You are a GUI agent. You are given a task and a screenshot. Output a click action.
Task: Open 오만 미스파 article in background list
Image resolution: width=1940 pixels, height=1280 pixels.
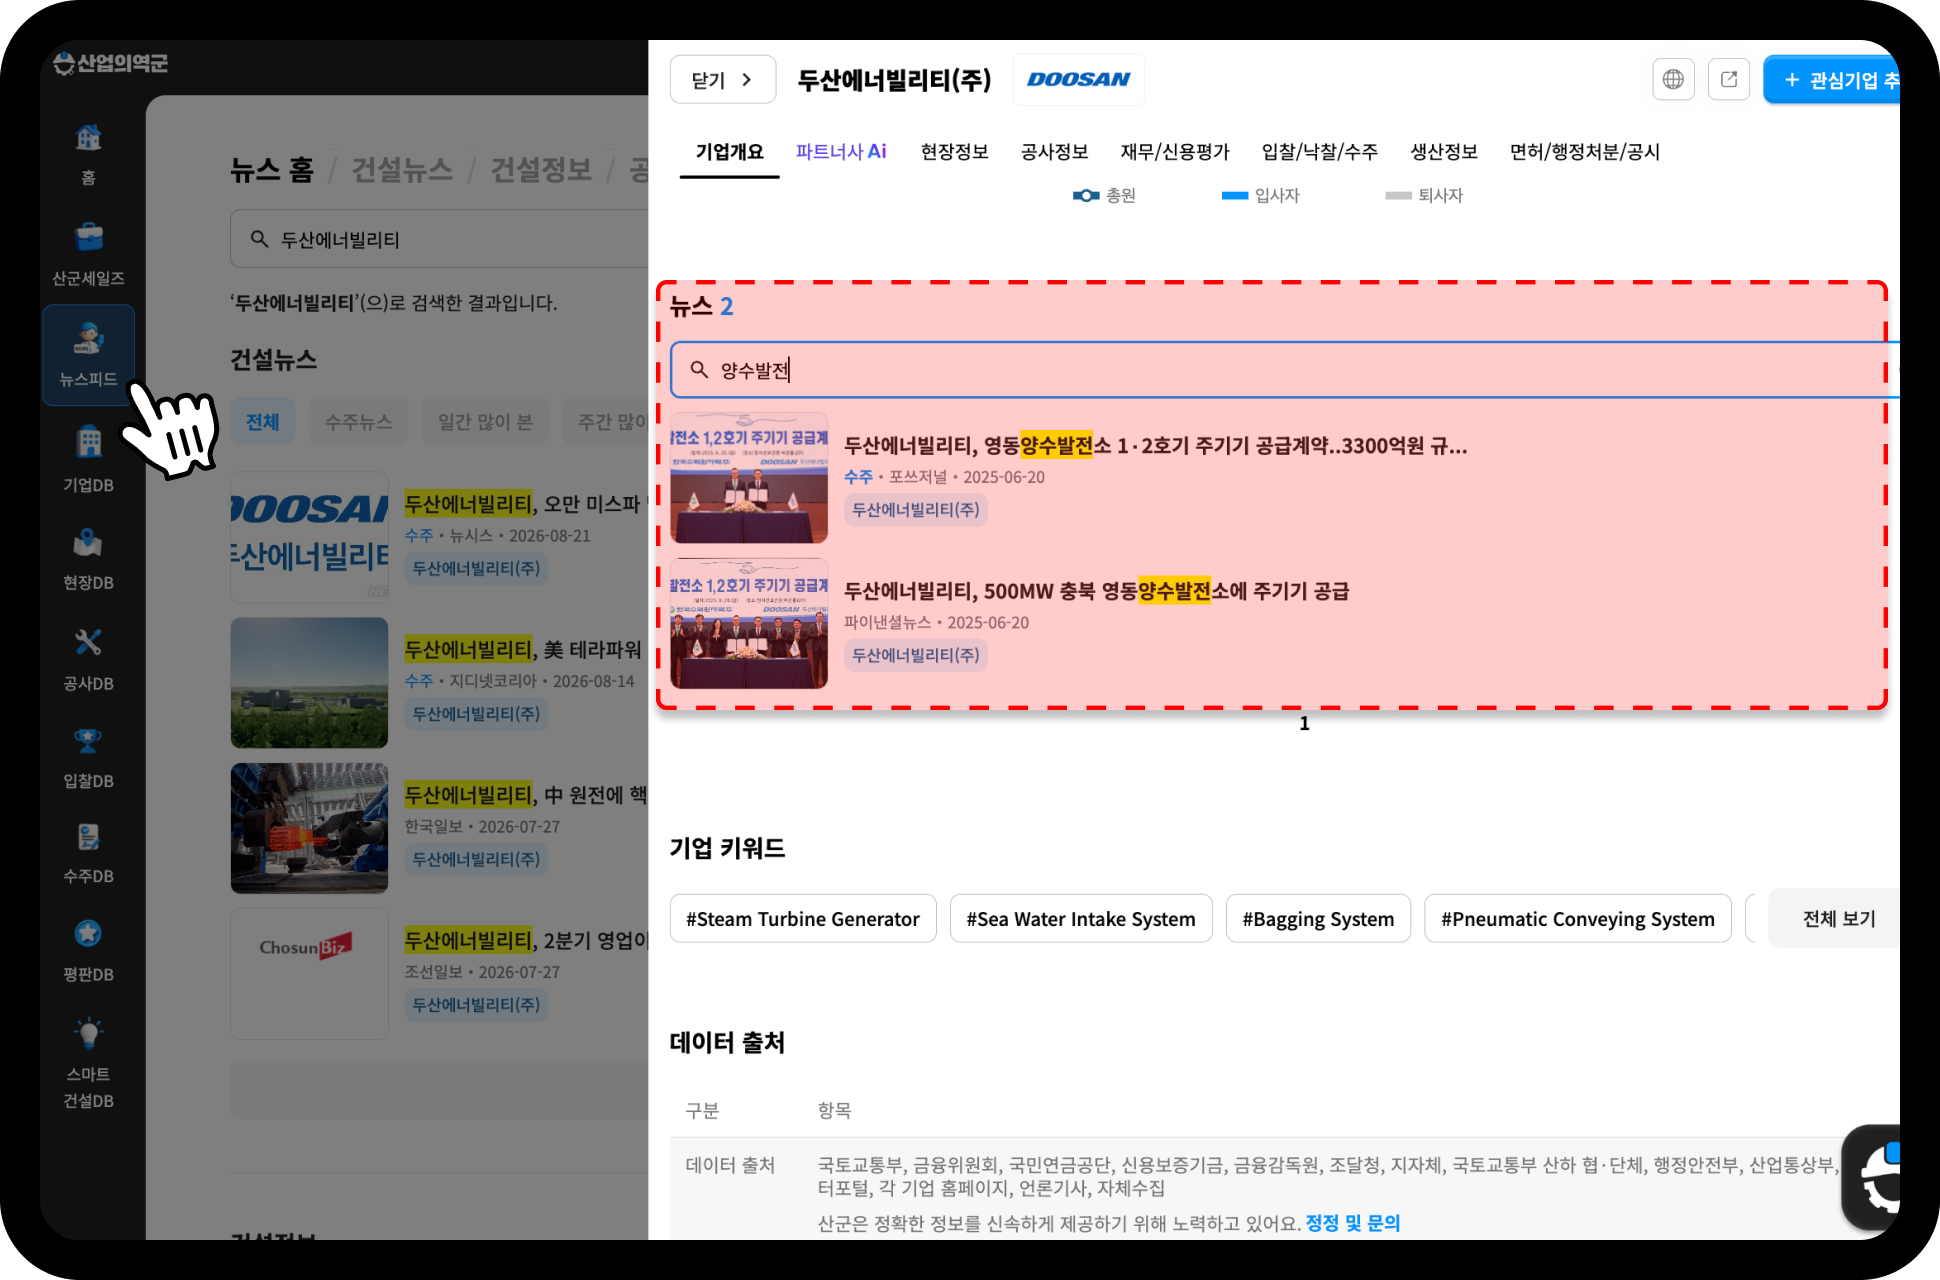coord(525,503)
